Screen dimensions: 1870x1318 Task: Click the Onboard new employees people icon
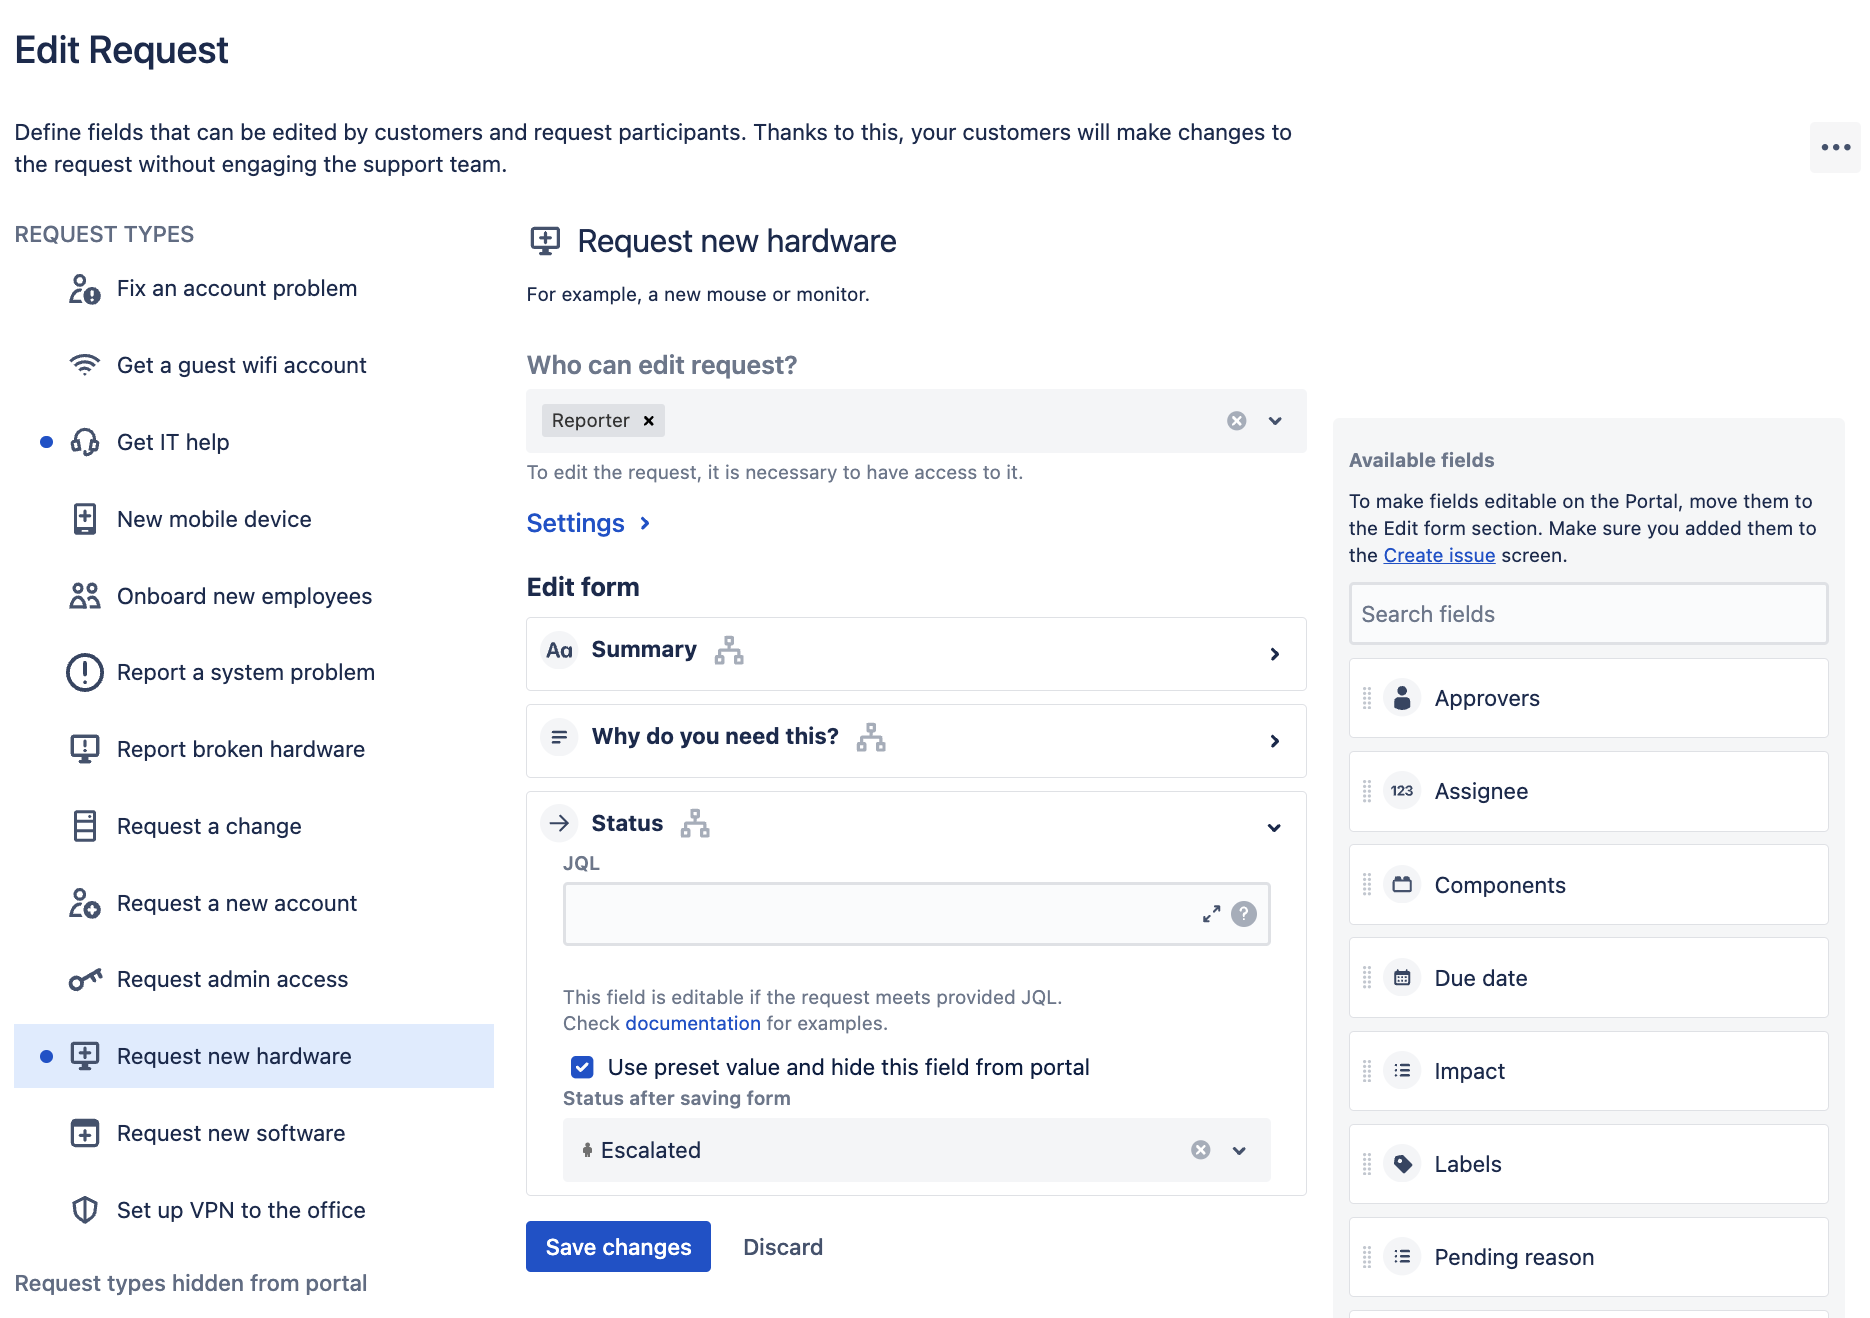(x=85, y=595)
